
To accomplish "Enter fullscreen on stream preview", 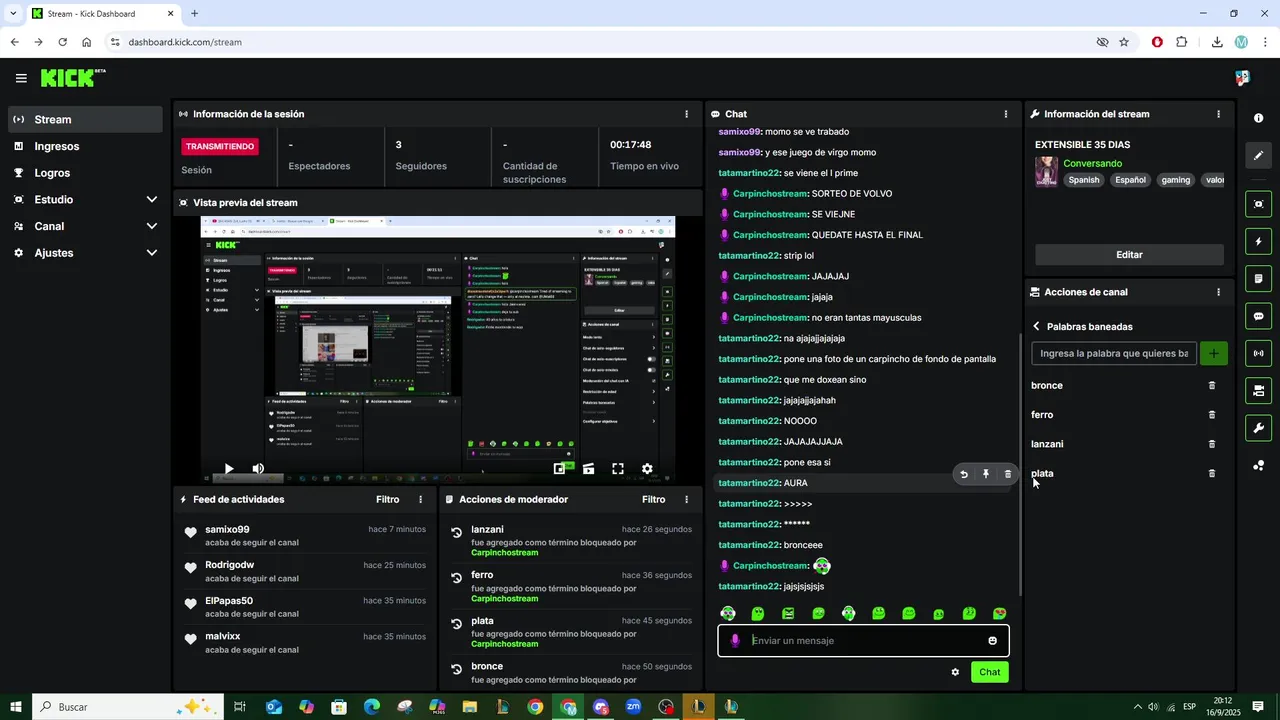I will click(618, 468).
